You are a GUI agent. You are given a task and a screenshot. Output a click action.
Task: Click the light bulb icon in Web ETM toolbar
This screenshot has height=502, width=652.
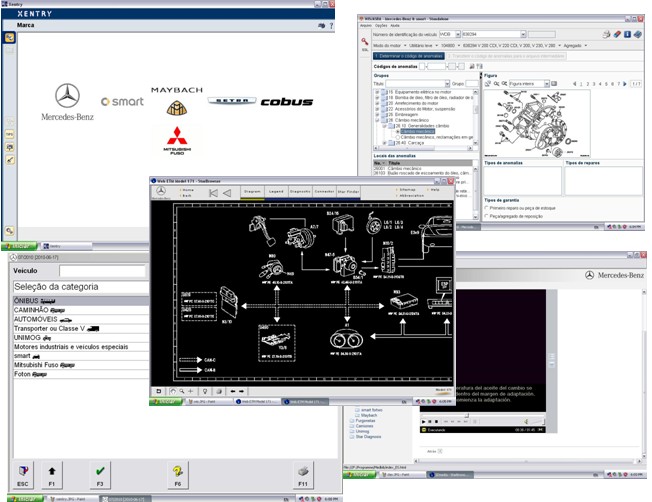point(205,391)
